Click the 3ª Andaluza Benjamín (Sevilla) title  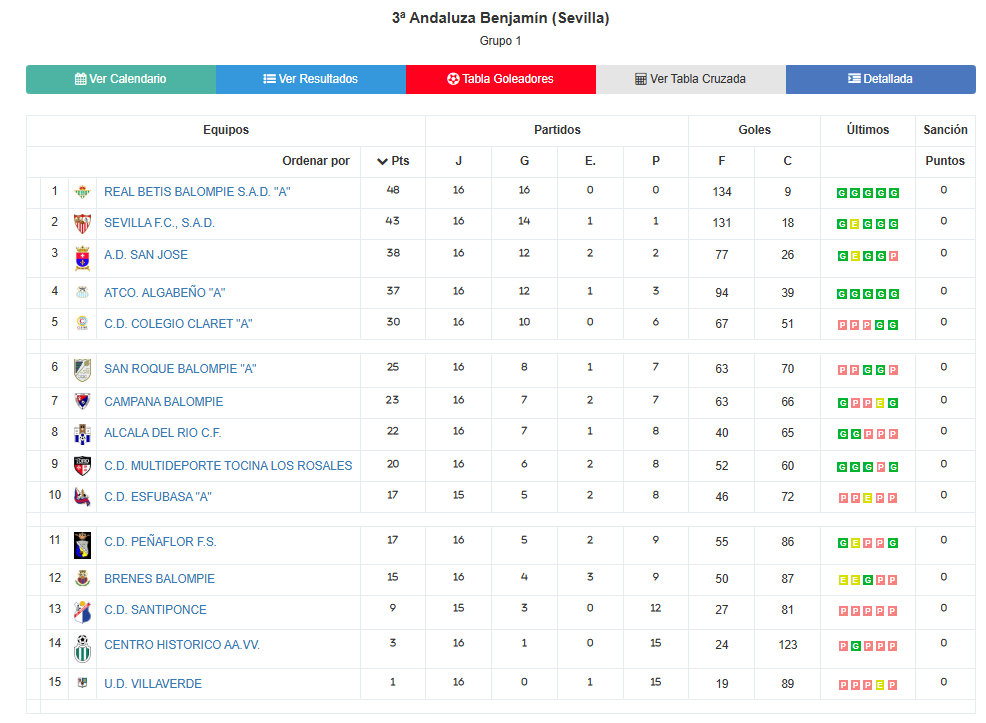(x=501, y=18)
